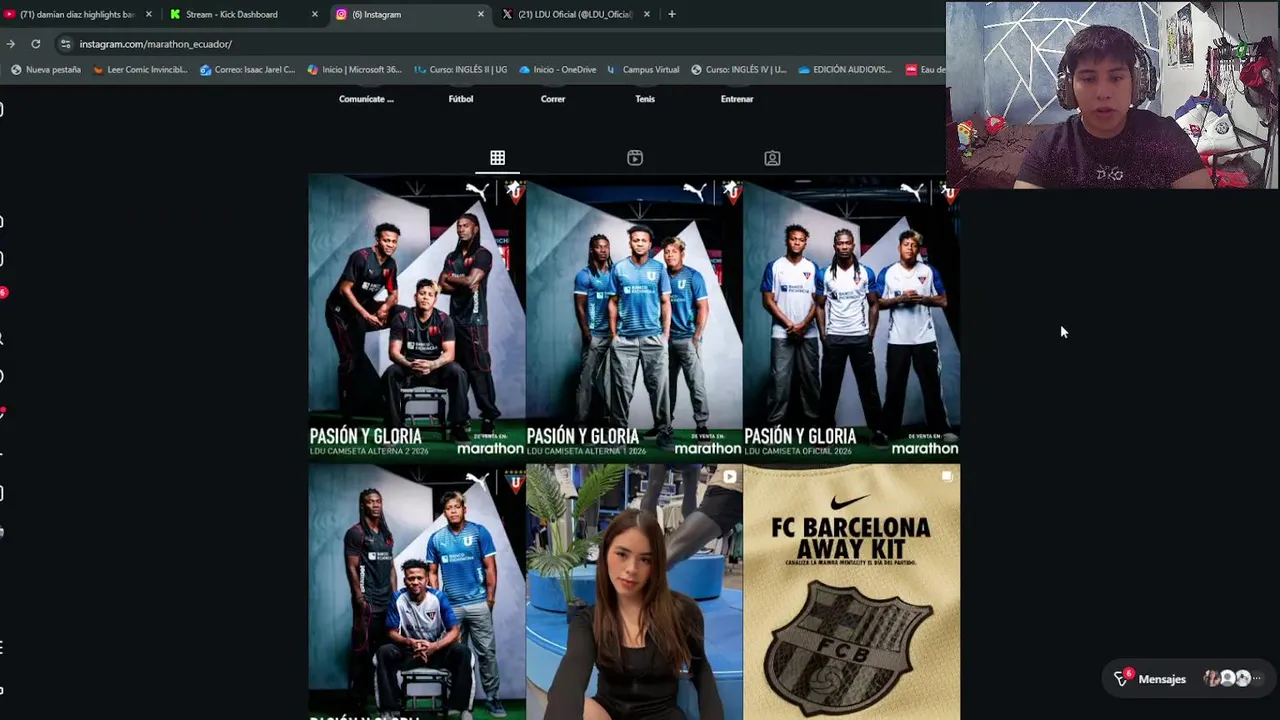Viewport: 1280px width, 720px height.
Task: Open the Nueva pestaña bookmark
Action: pyautogui.click(x=46, y=70)
